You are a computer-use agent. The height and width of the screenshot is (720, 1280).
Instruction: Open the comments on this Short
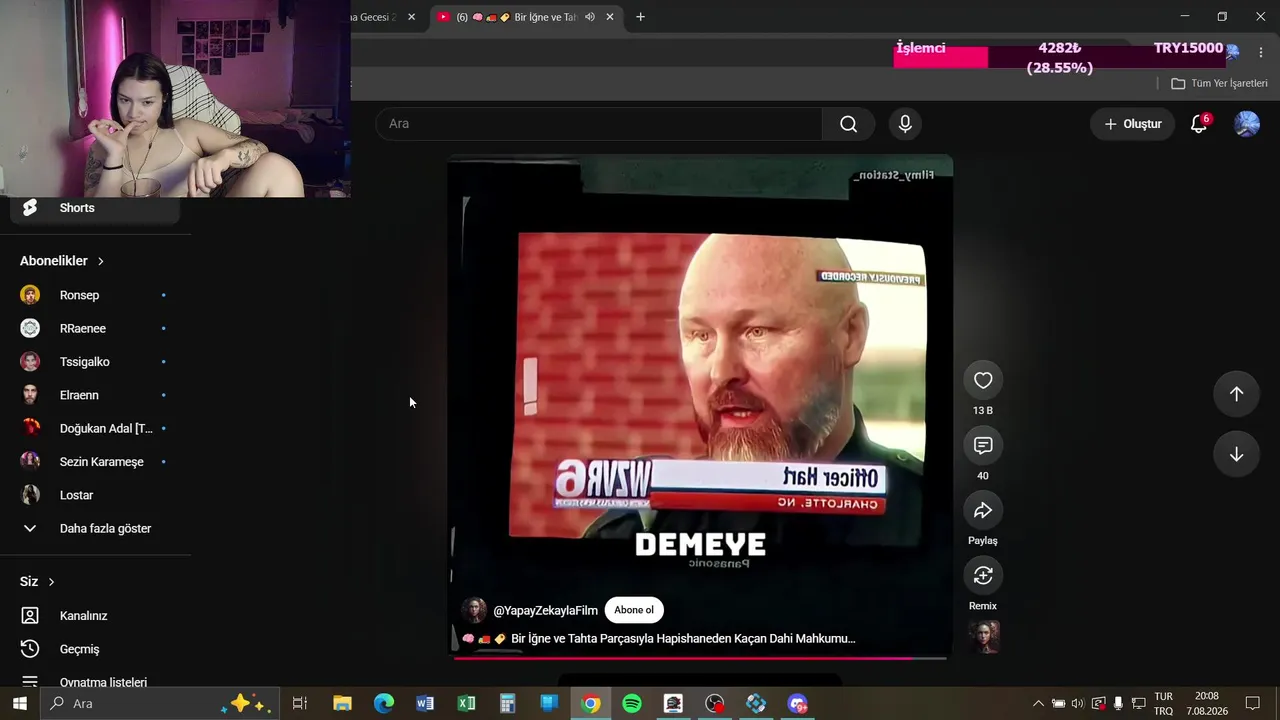point(983,445)
